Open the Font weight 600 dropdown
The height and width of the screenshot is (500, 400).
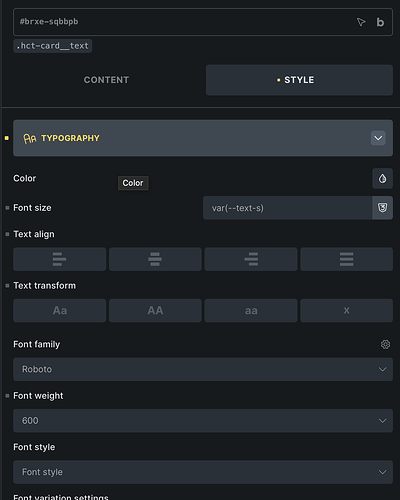pyautogui.click(x=203, y=421)
